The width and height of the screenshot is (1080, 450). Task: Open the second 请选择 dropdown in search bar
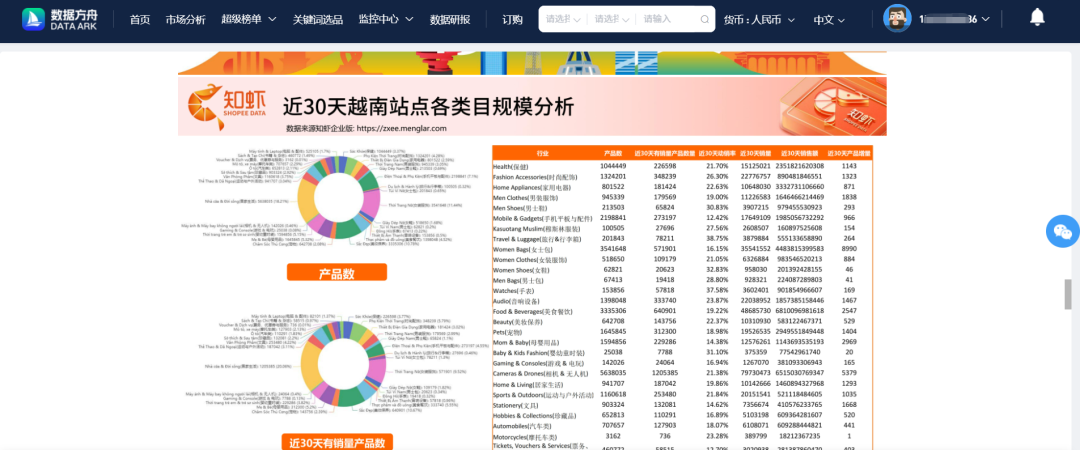tap(611, 19)
